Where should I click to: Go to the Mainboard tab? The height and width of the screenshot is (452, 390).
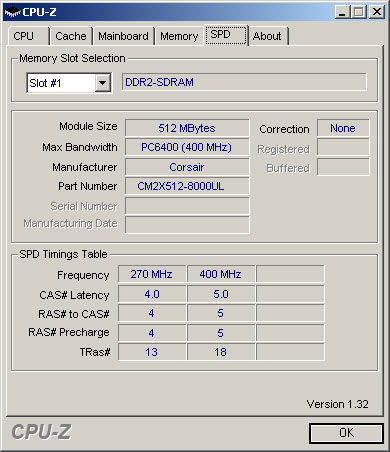(123, 36)
